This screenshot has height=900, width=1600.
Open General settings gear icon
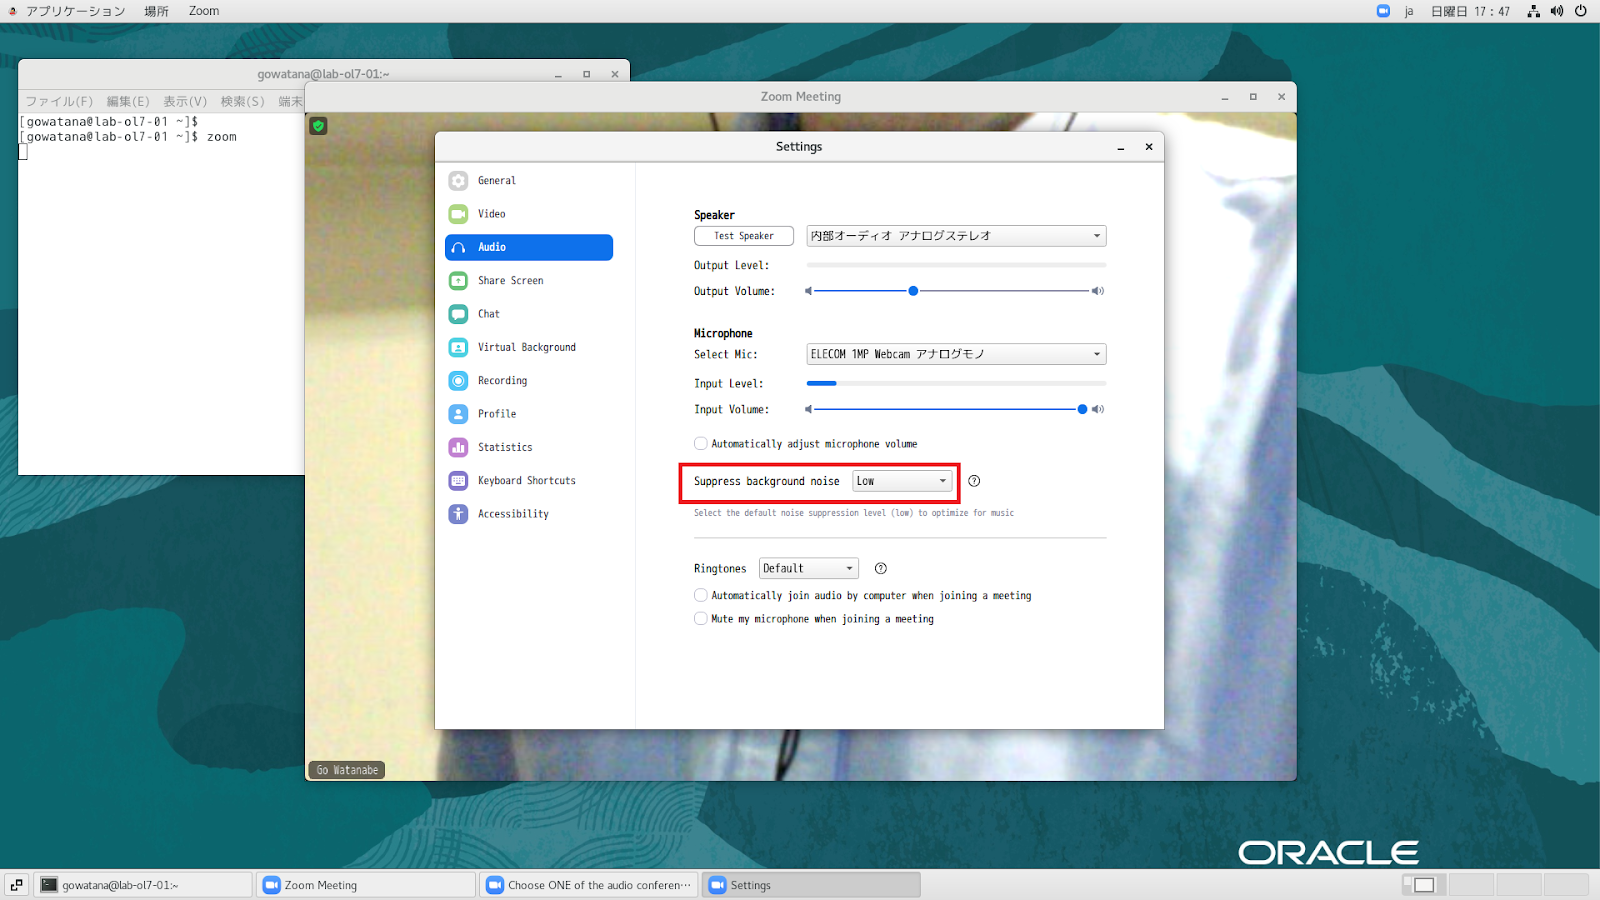click(458, 181)
